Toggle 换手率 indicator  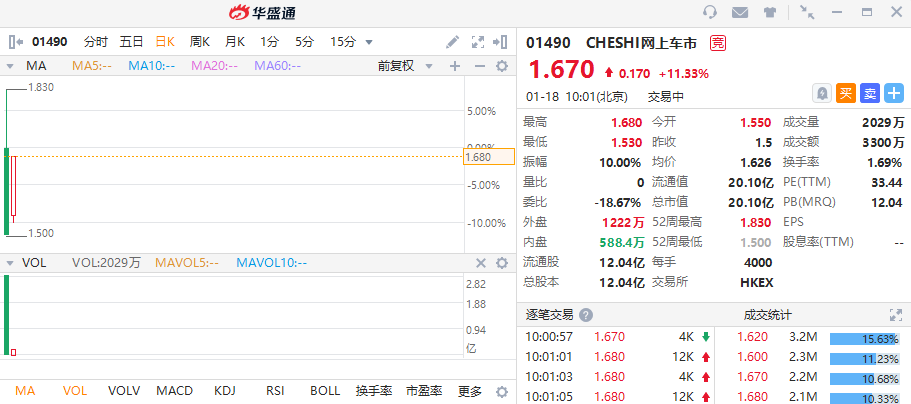(374, 391)
